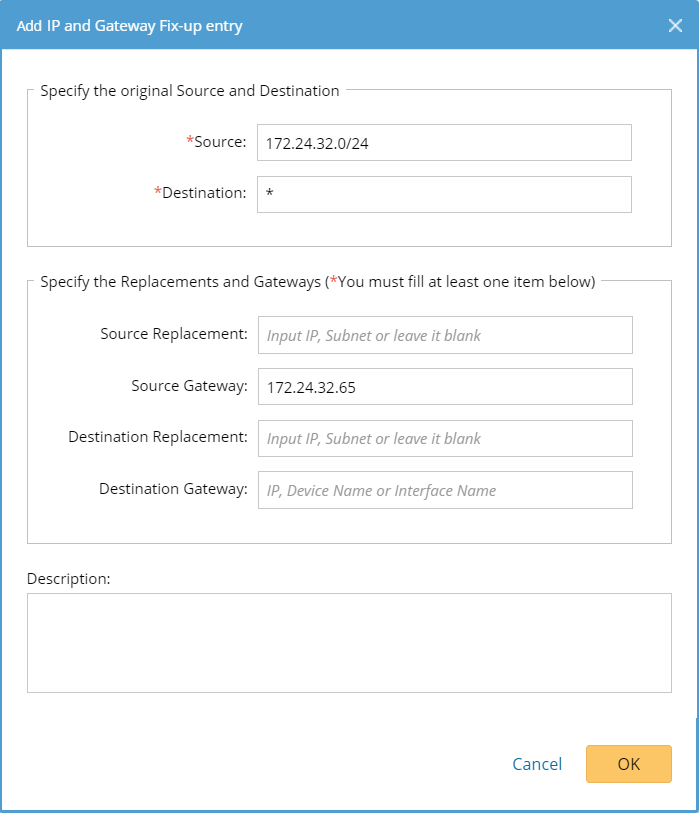Focus the Destination field with asterisk
The width and height of the screenshot is (699, 813).
click(x=444, y=194)
